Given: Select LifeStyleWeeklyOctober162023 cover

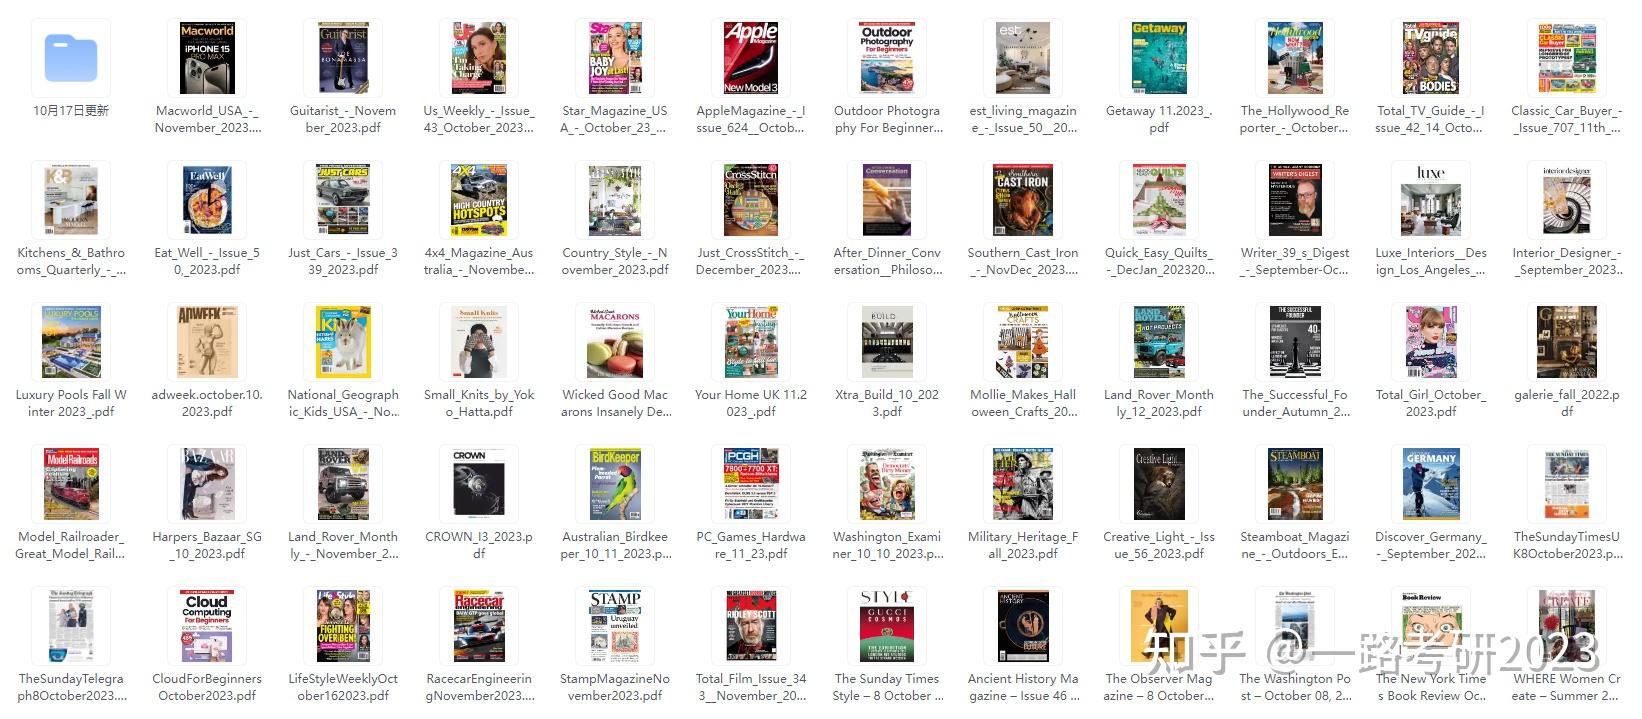Looking at the screenshot, I should click(x=343, y=626).
